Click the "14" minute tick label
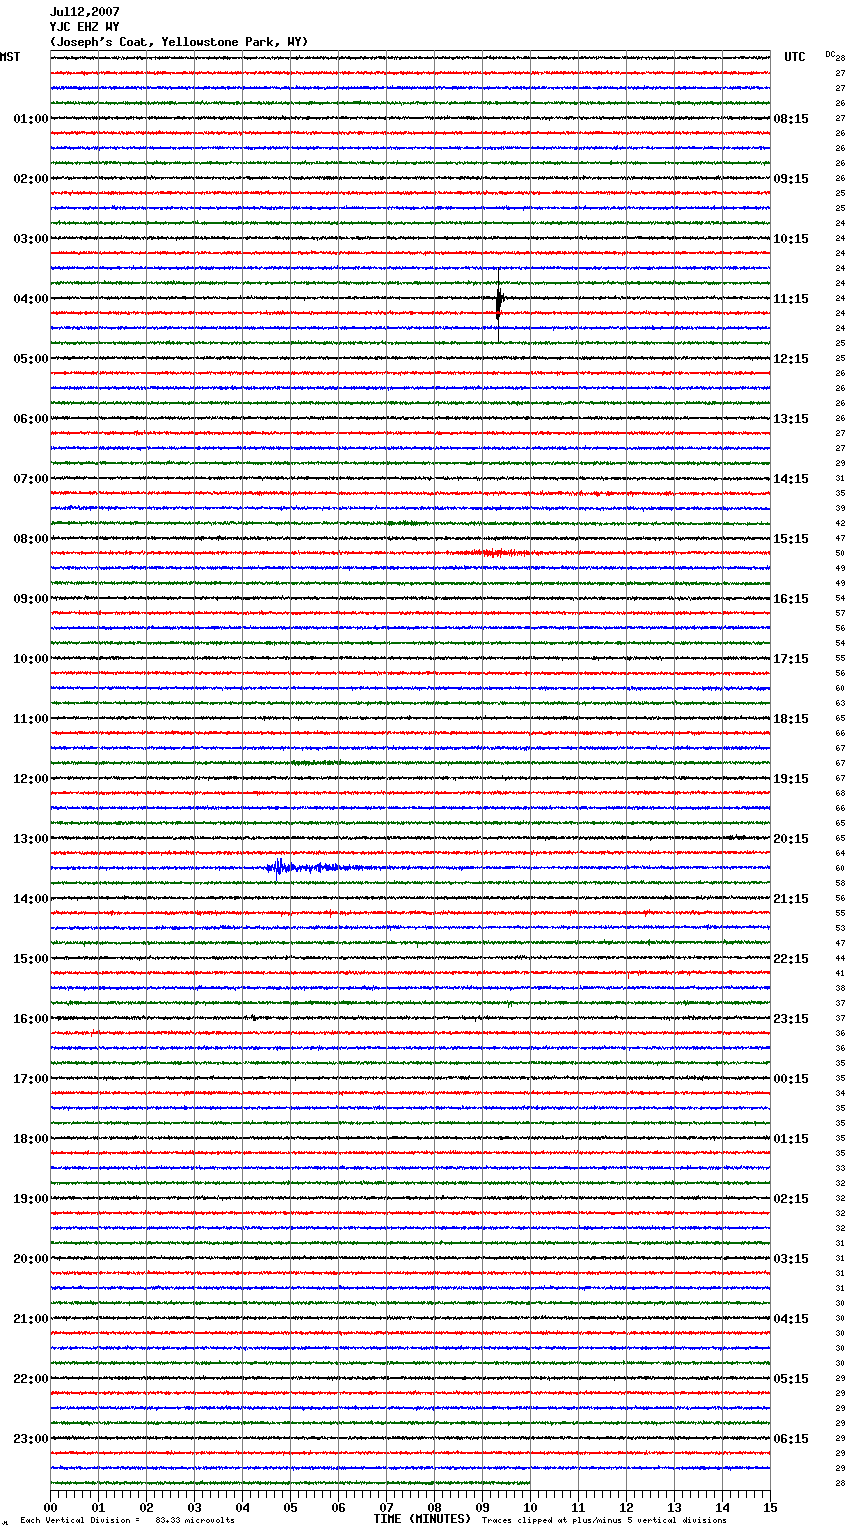Screen dimensions: 850x1534 [722, 1507]
